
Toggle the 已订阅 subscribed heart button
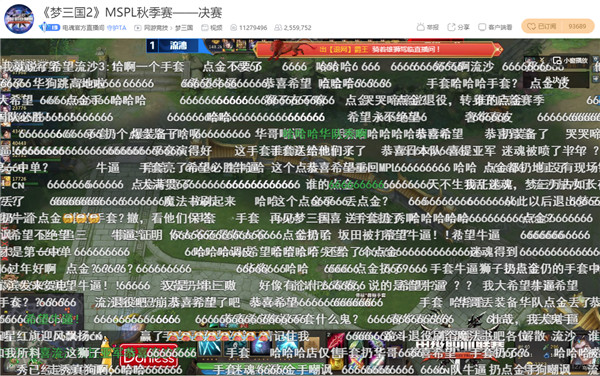[540, 26]
